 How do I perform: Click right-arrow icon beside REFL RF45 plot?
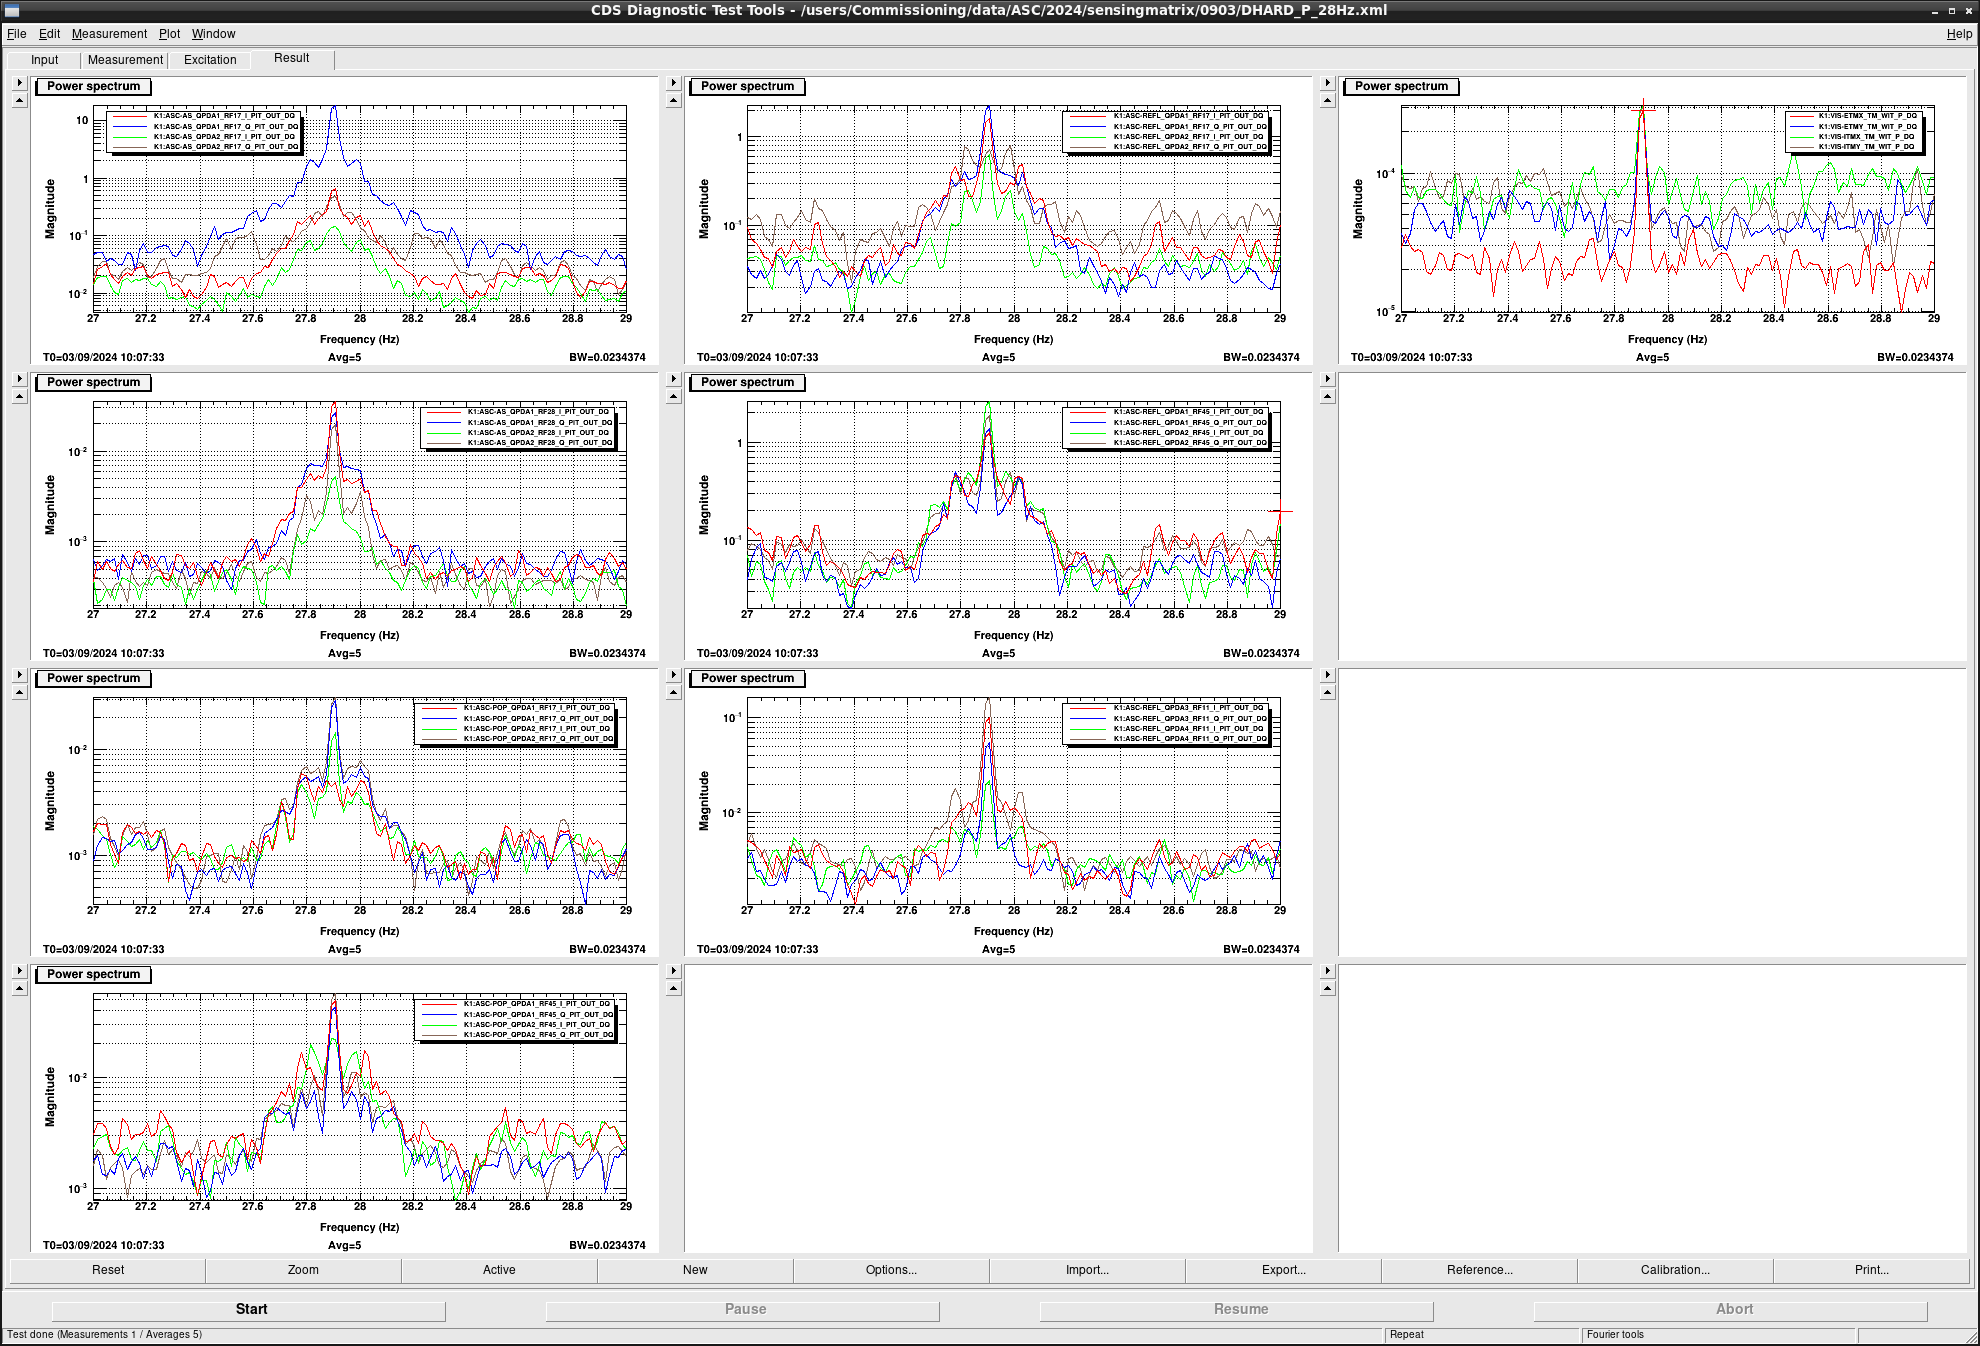[673, 379]
